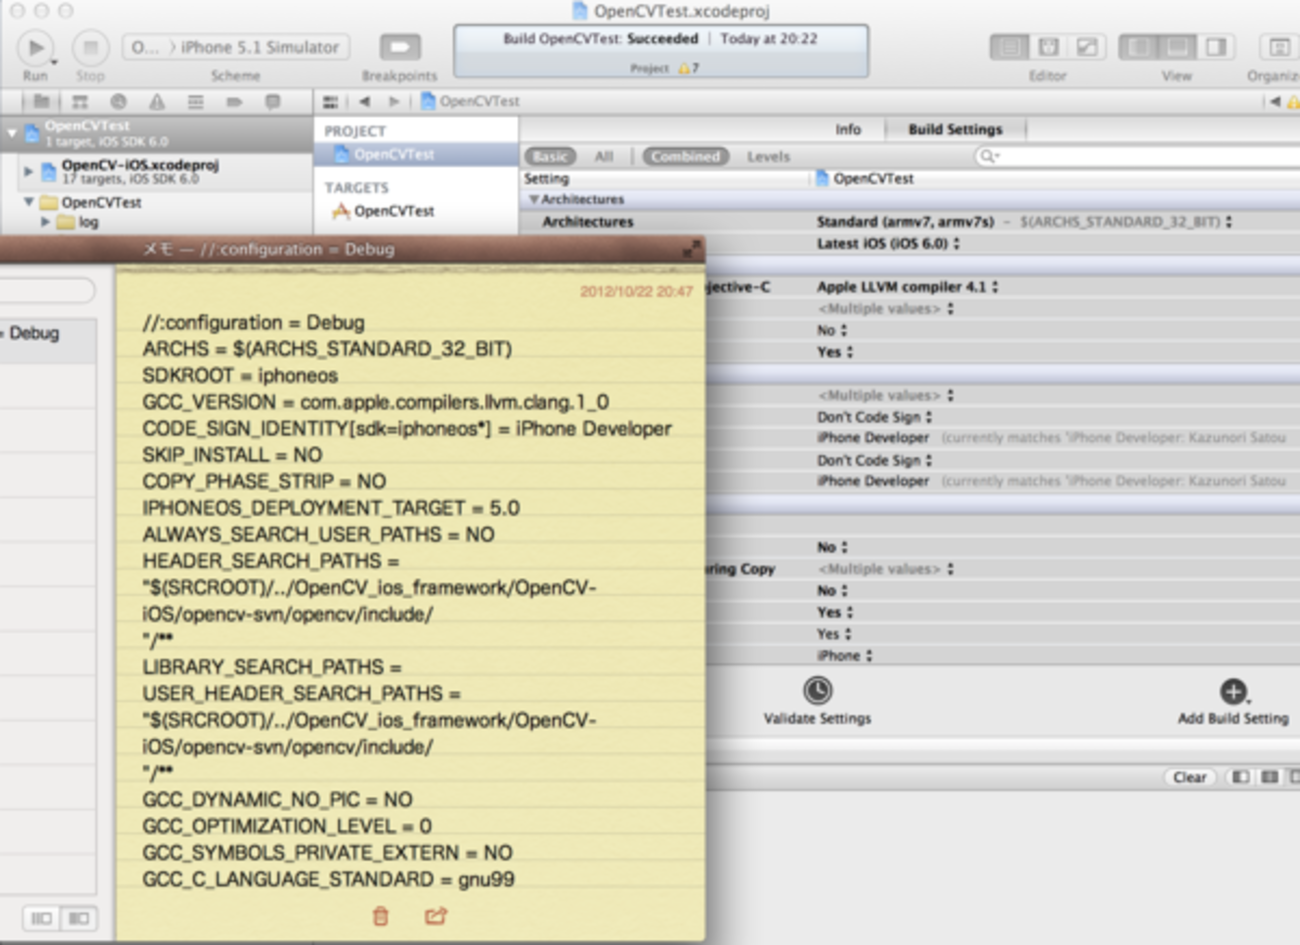
Task: Toggle the Breakpoints button
Action: (x=400, y=47)
